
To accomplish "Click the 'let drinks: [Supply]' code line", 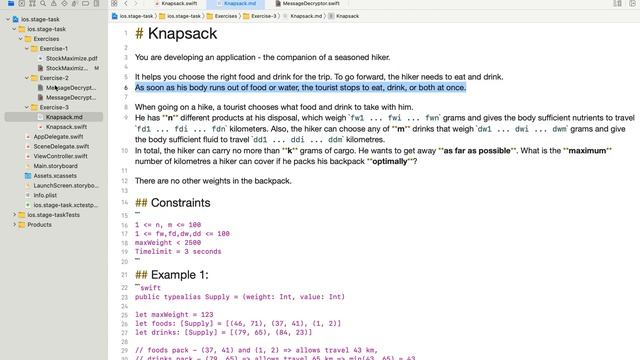I will (x=223, y=333).
